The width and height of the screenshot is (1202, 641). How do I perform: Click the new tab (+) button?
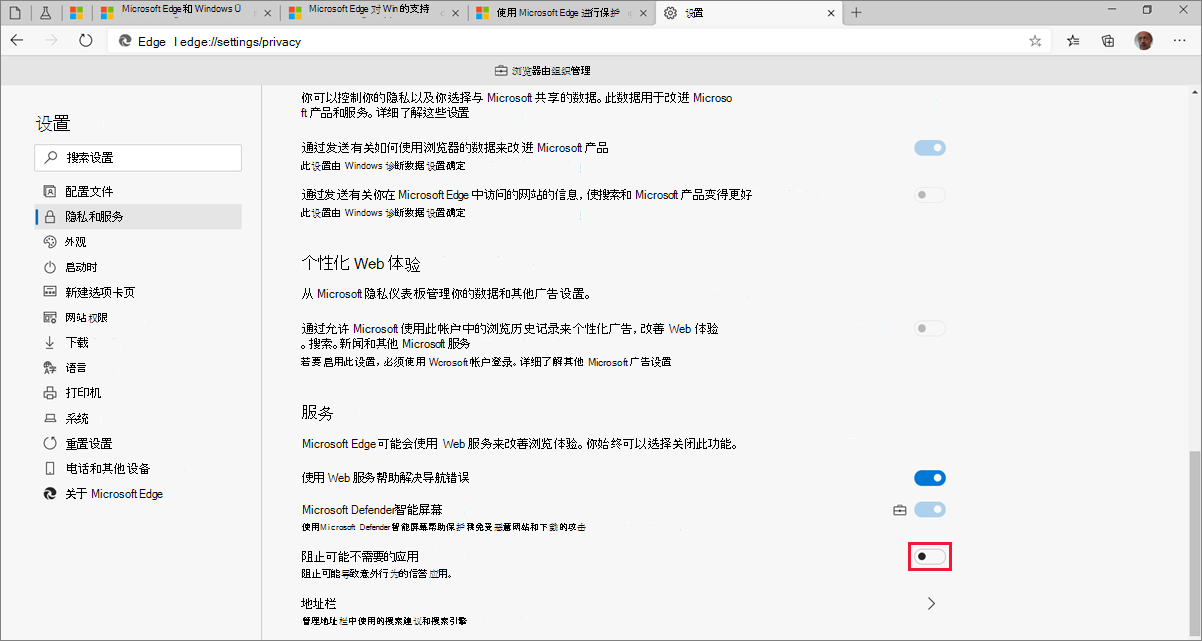pyautogui.click(x=855, y=13)
